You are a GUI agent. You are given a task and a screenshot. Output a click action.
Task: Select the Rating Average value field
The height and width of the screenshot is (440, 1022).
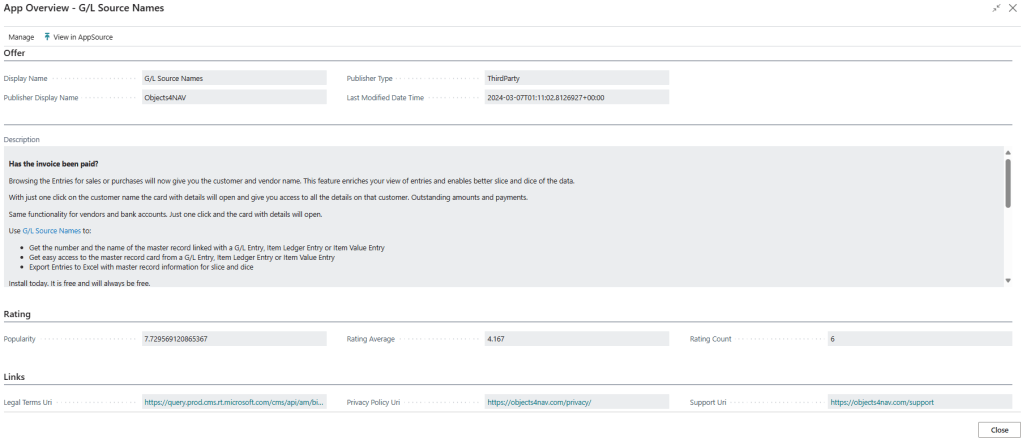[x=576, y=339]
